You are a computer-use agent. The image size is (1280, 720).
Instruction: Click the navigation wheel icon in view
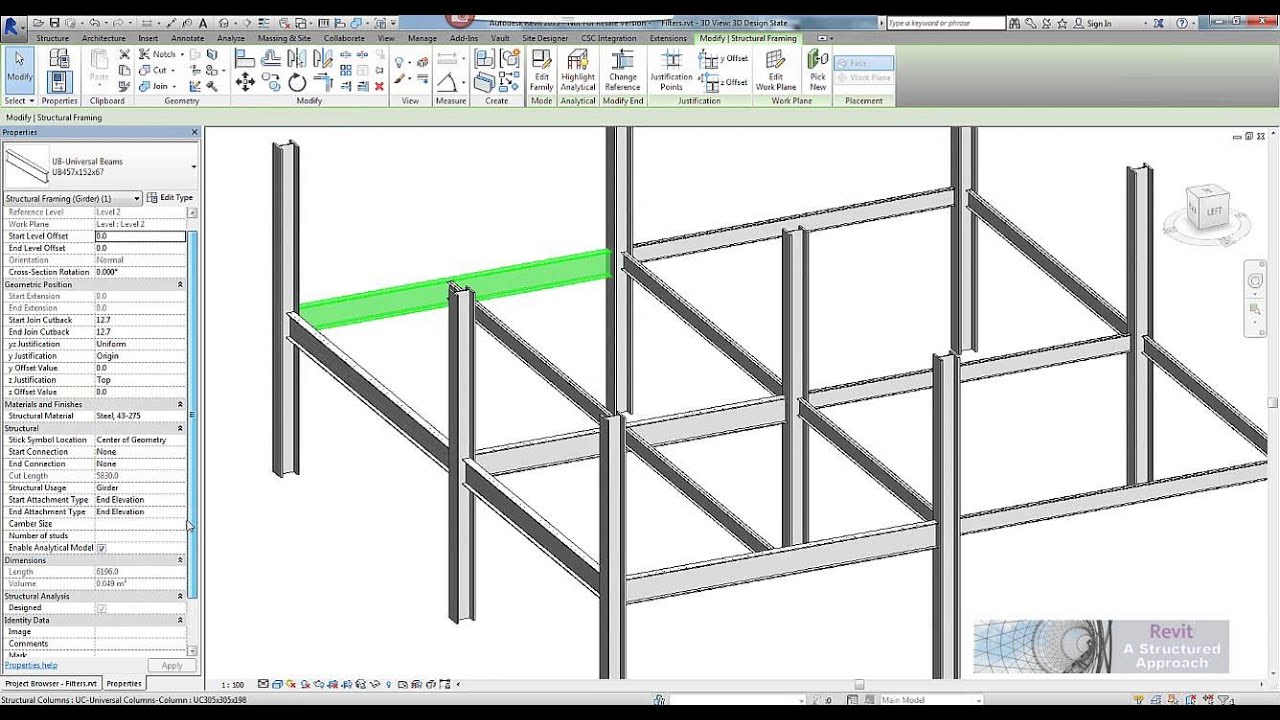pos(1255,281)
